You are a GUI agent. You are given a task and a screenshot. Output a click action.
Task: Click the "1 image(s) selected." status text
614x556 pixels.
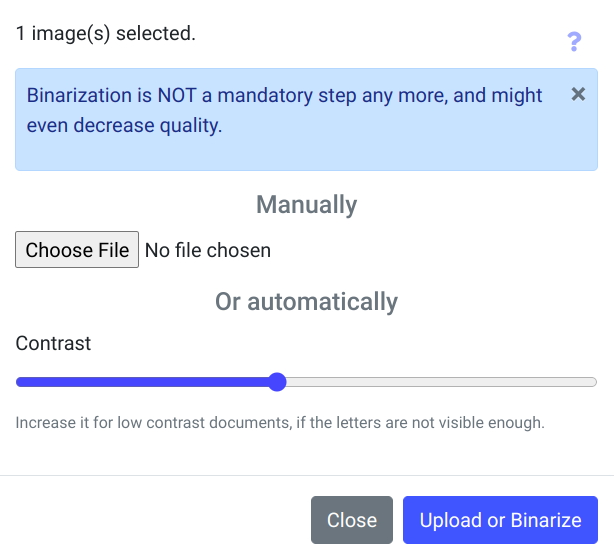(x=105, y=33)
